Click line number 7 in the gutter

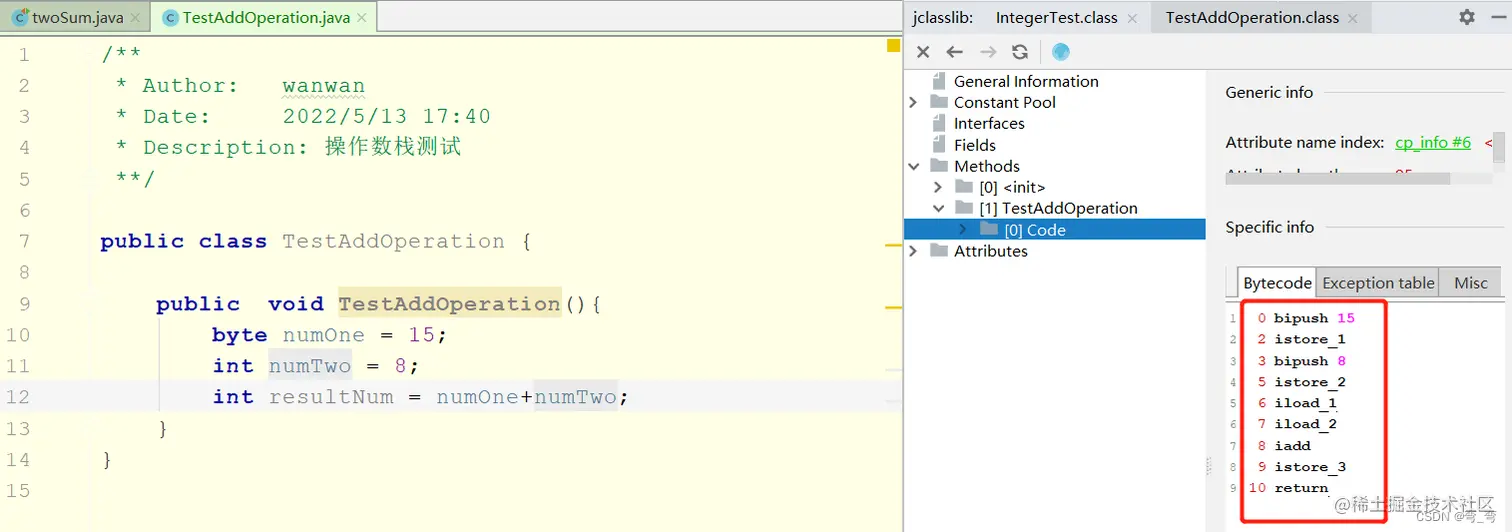(x=24, y=241)
